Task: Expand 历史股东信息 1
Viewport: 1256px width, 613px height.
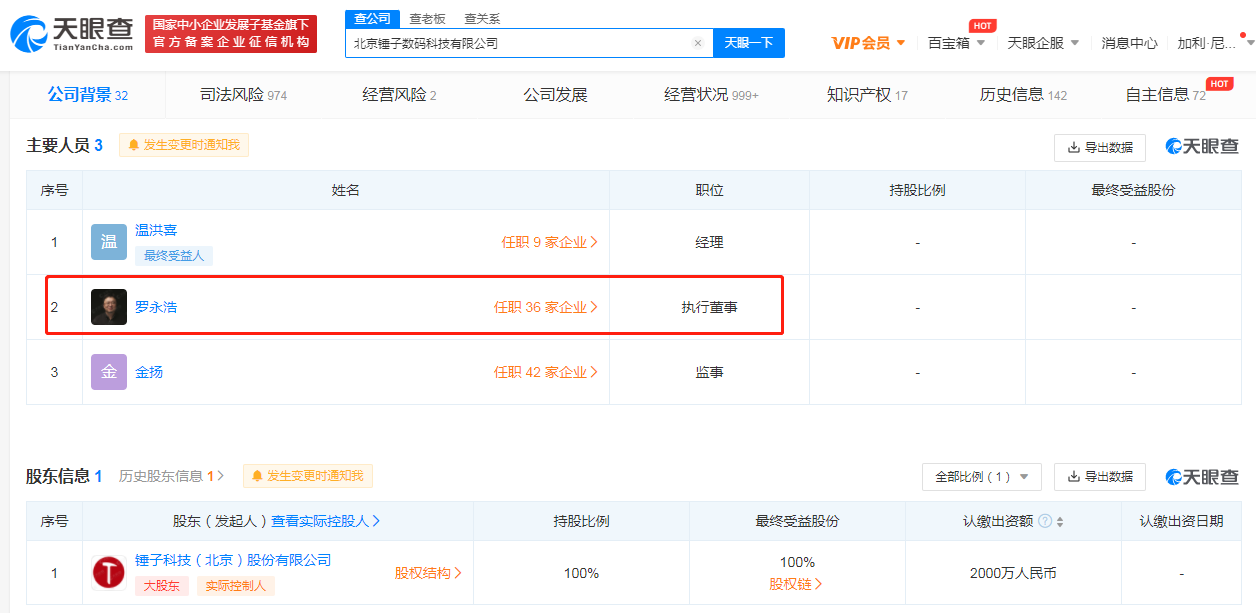Action: click(171, 476)
